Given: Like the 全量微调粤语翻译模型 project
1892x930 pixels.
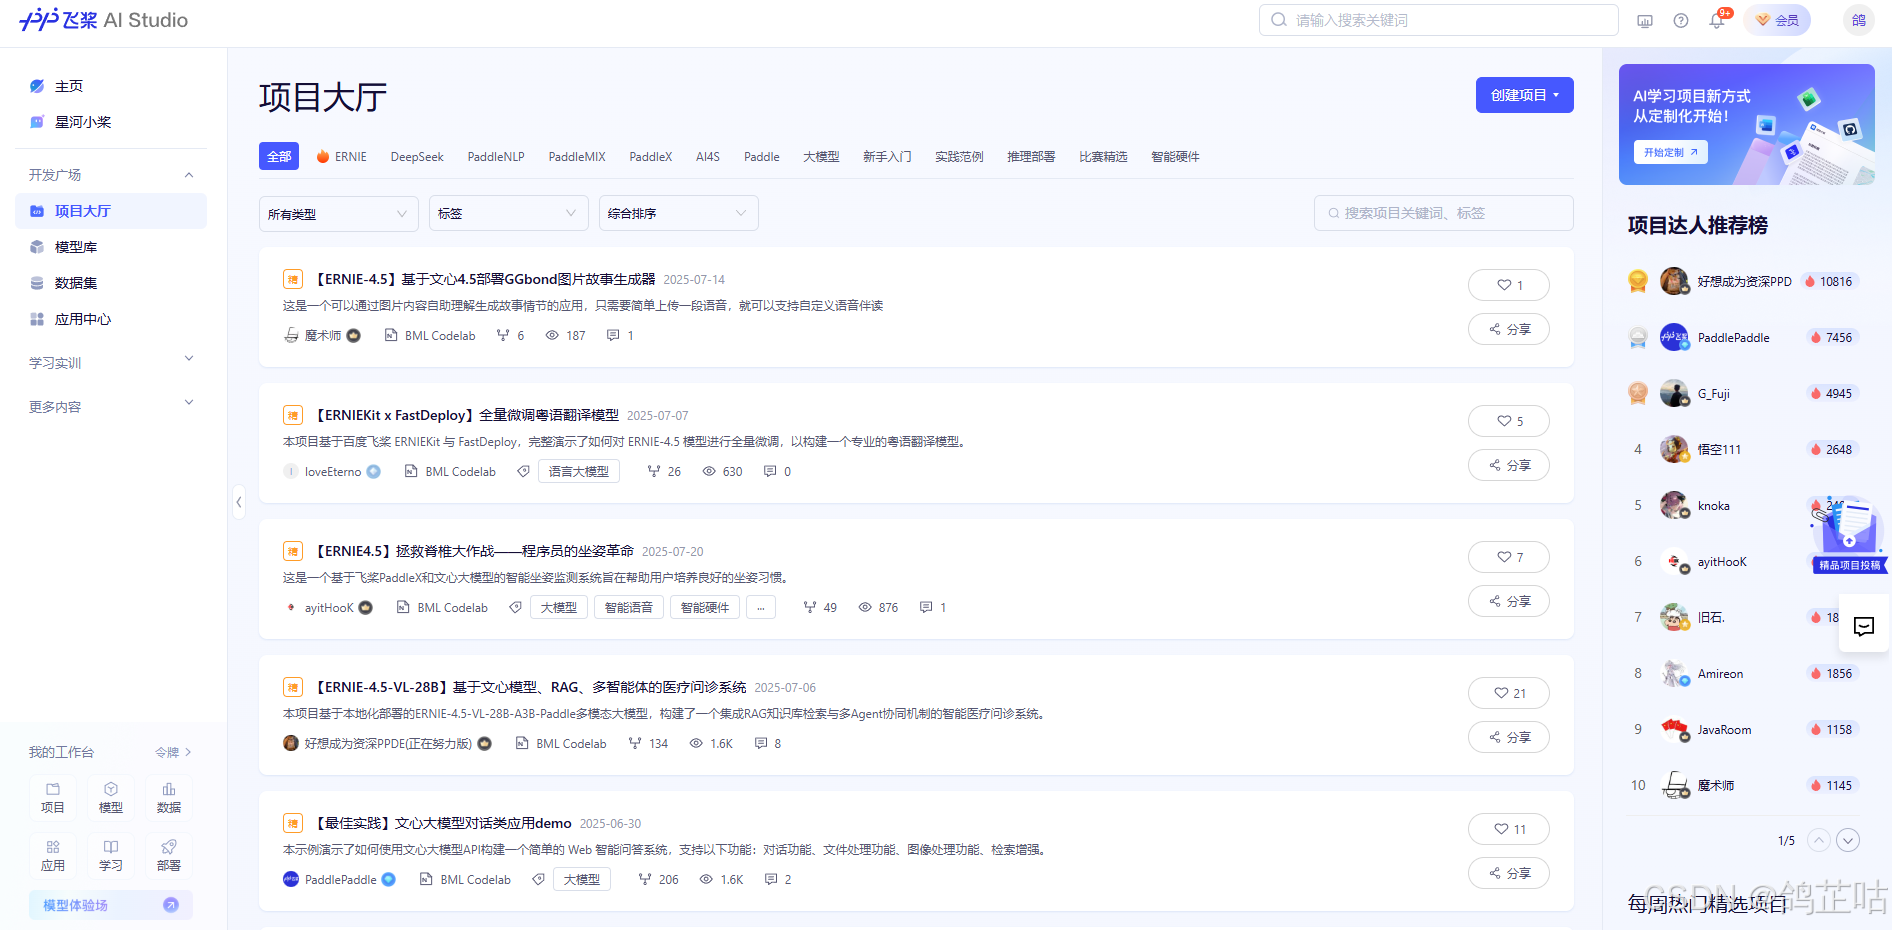Looking at the screenshot, I should coord(1509,421).
